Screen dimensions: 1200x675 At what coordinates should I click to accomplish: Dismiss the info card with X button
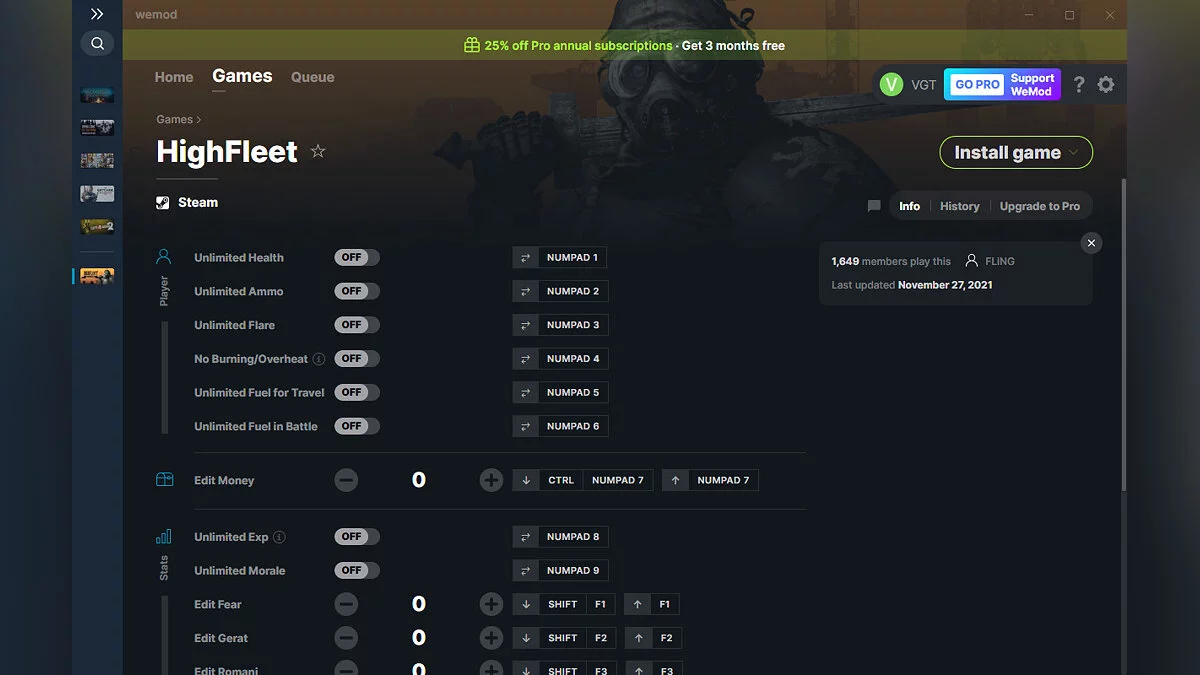point(1091,243)
